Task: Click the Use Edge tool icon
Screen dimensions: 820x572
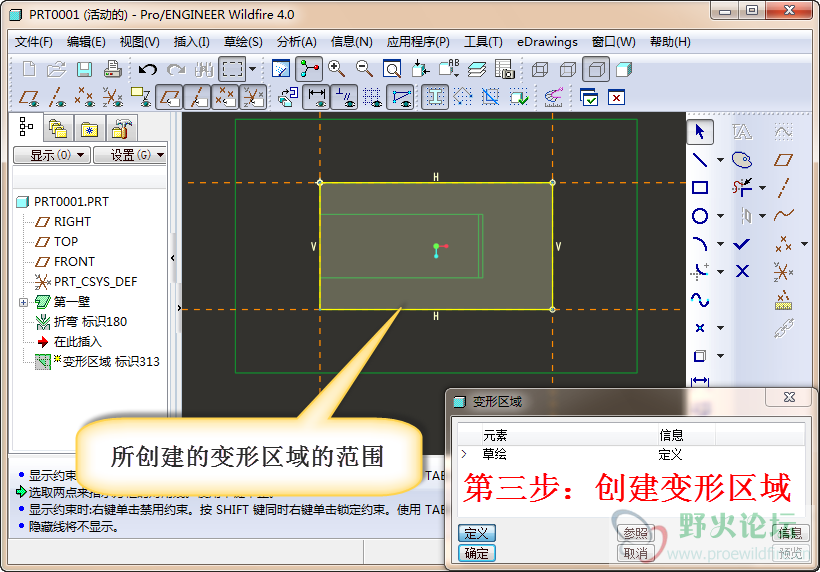Action: [x=700, y=356]
